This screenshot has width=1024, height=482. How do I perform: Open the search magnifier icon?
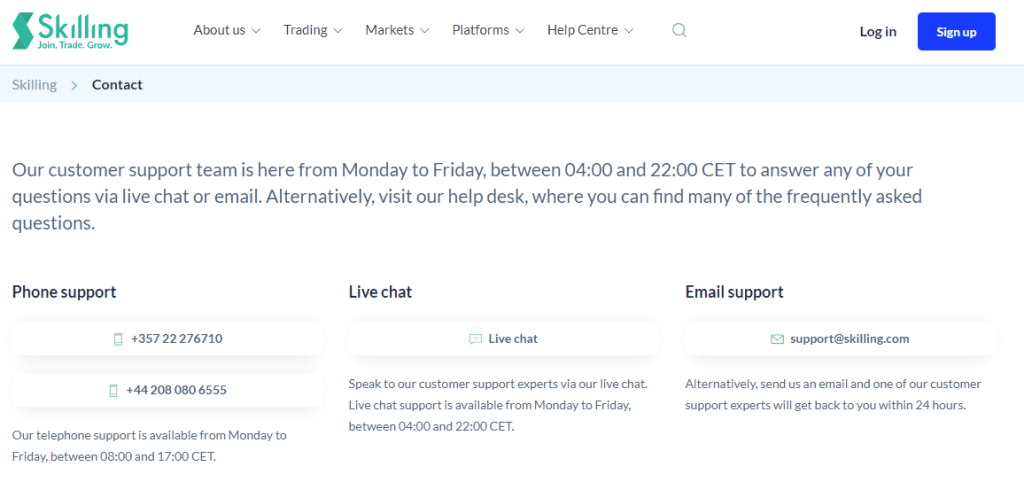[679, 30]
